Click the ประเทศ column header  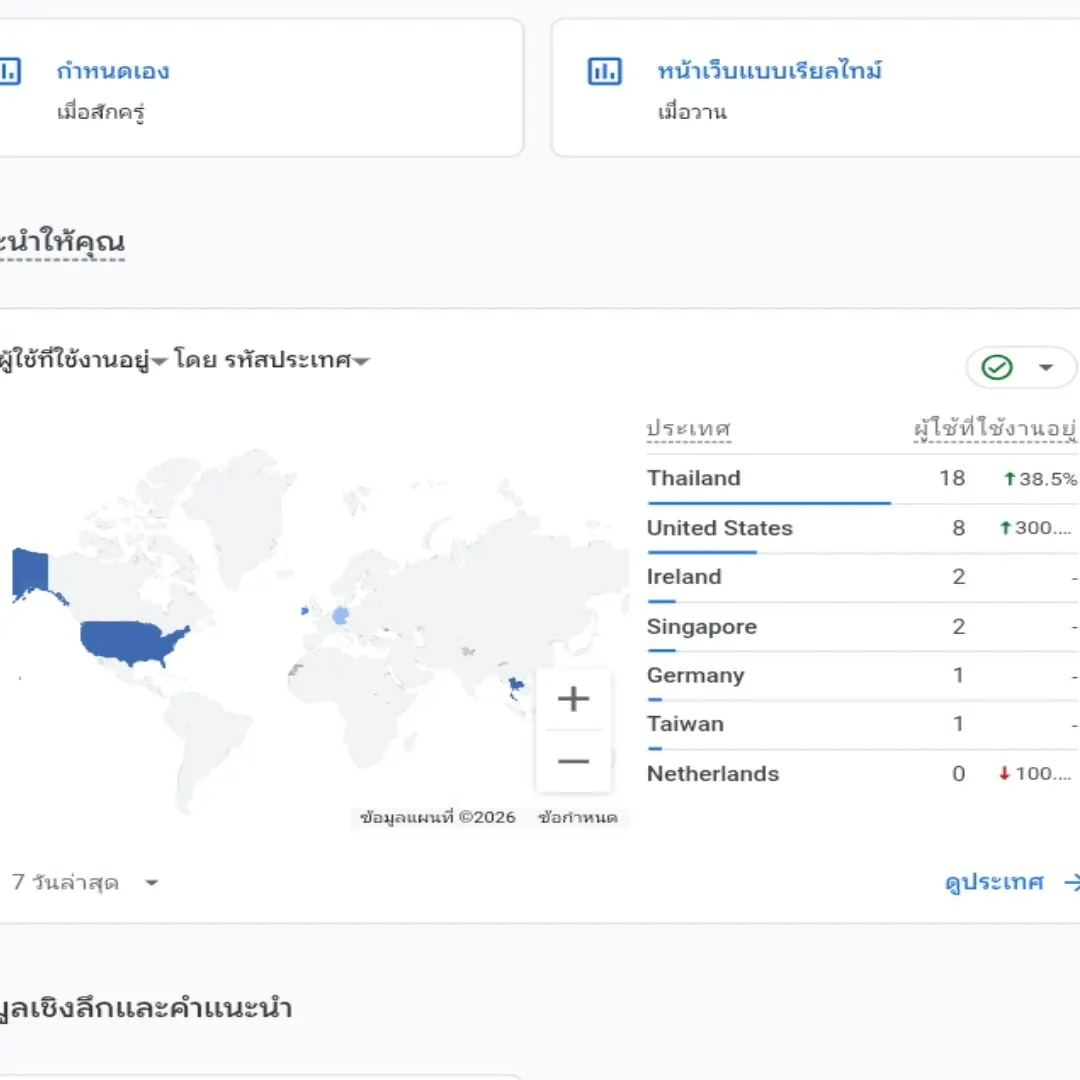tap(688, 428)
